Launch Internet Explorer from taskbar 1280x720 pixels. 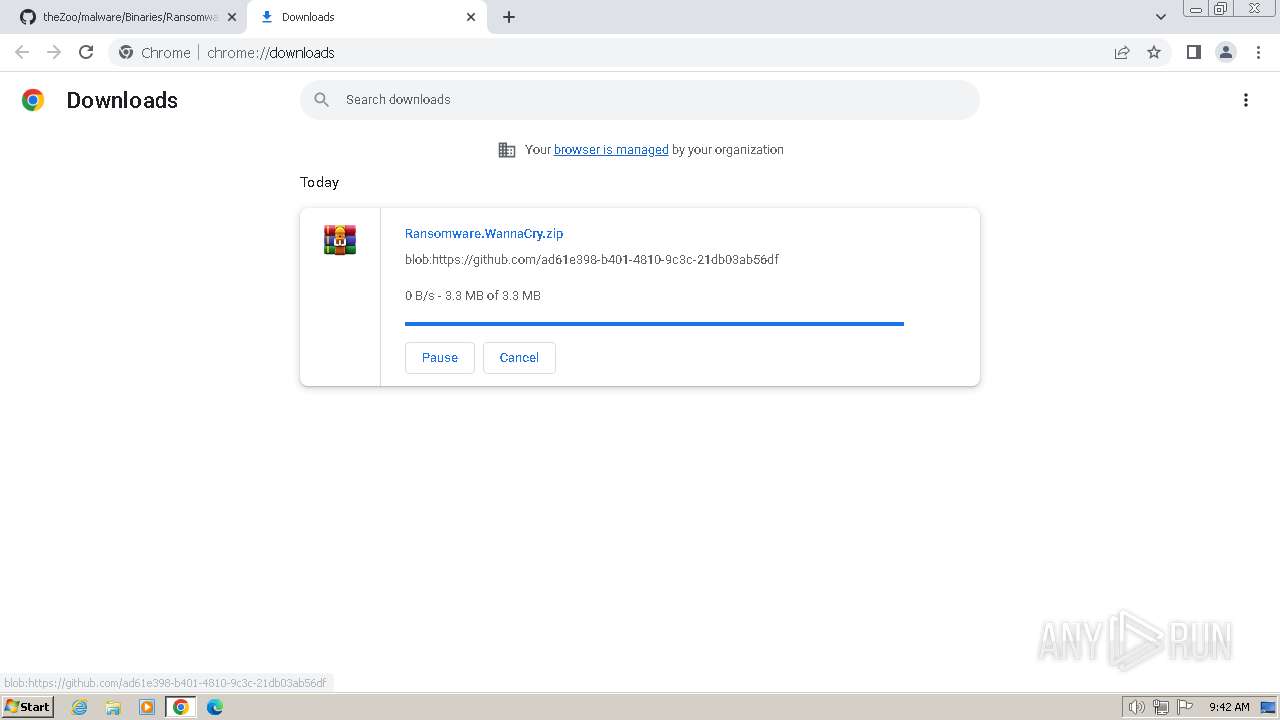click(79, 707)
